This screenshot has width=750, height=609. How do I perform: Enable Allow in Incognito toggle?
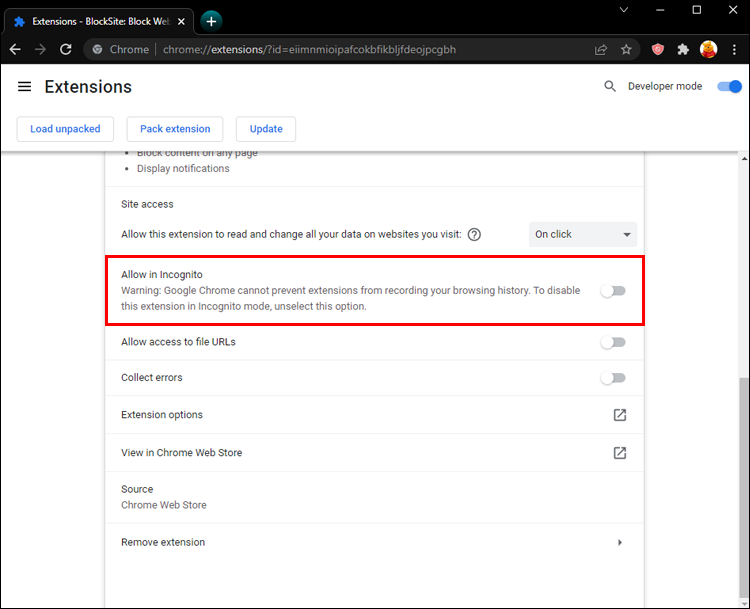click(613, 291)
